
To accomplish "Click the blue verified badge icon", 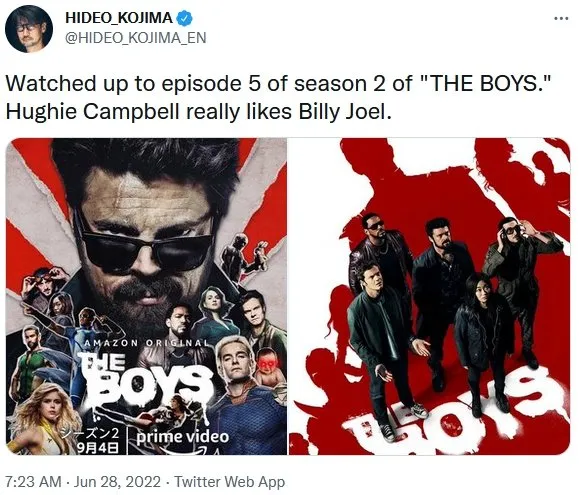I will tap(184, 18).
